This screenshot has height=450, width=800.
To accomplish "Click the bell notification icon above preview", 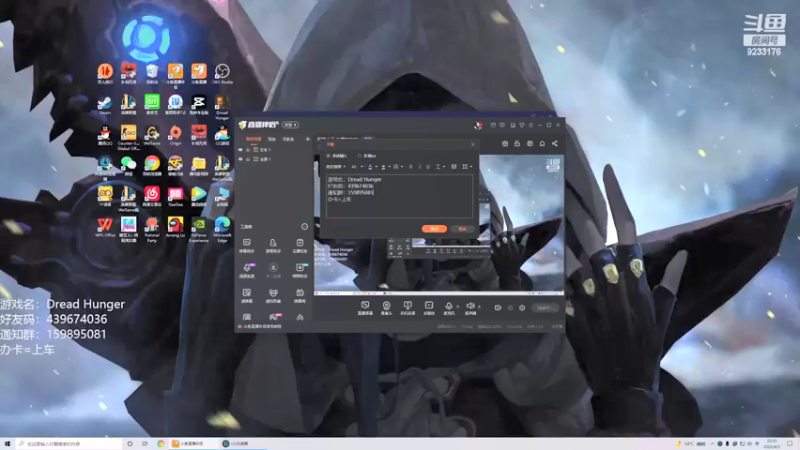I will (542, 144).
